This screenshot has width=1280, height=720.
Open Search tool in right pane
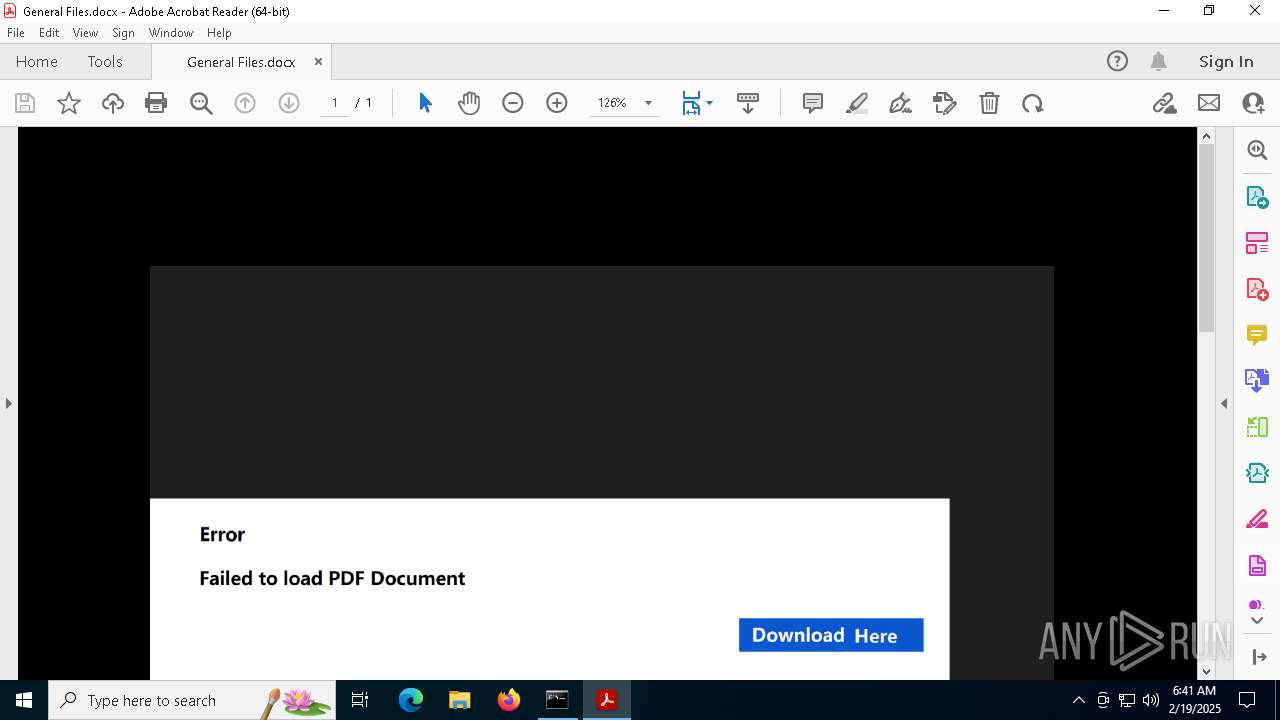point(1257,150)
